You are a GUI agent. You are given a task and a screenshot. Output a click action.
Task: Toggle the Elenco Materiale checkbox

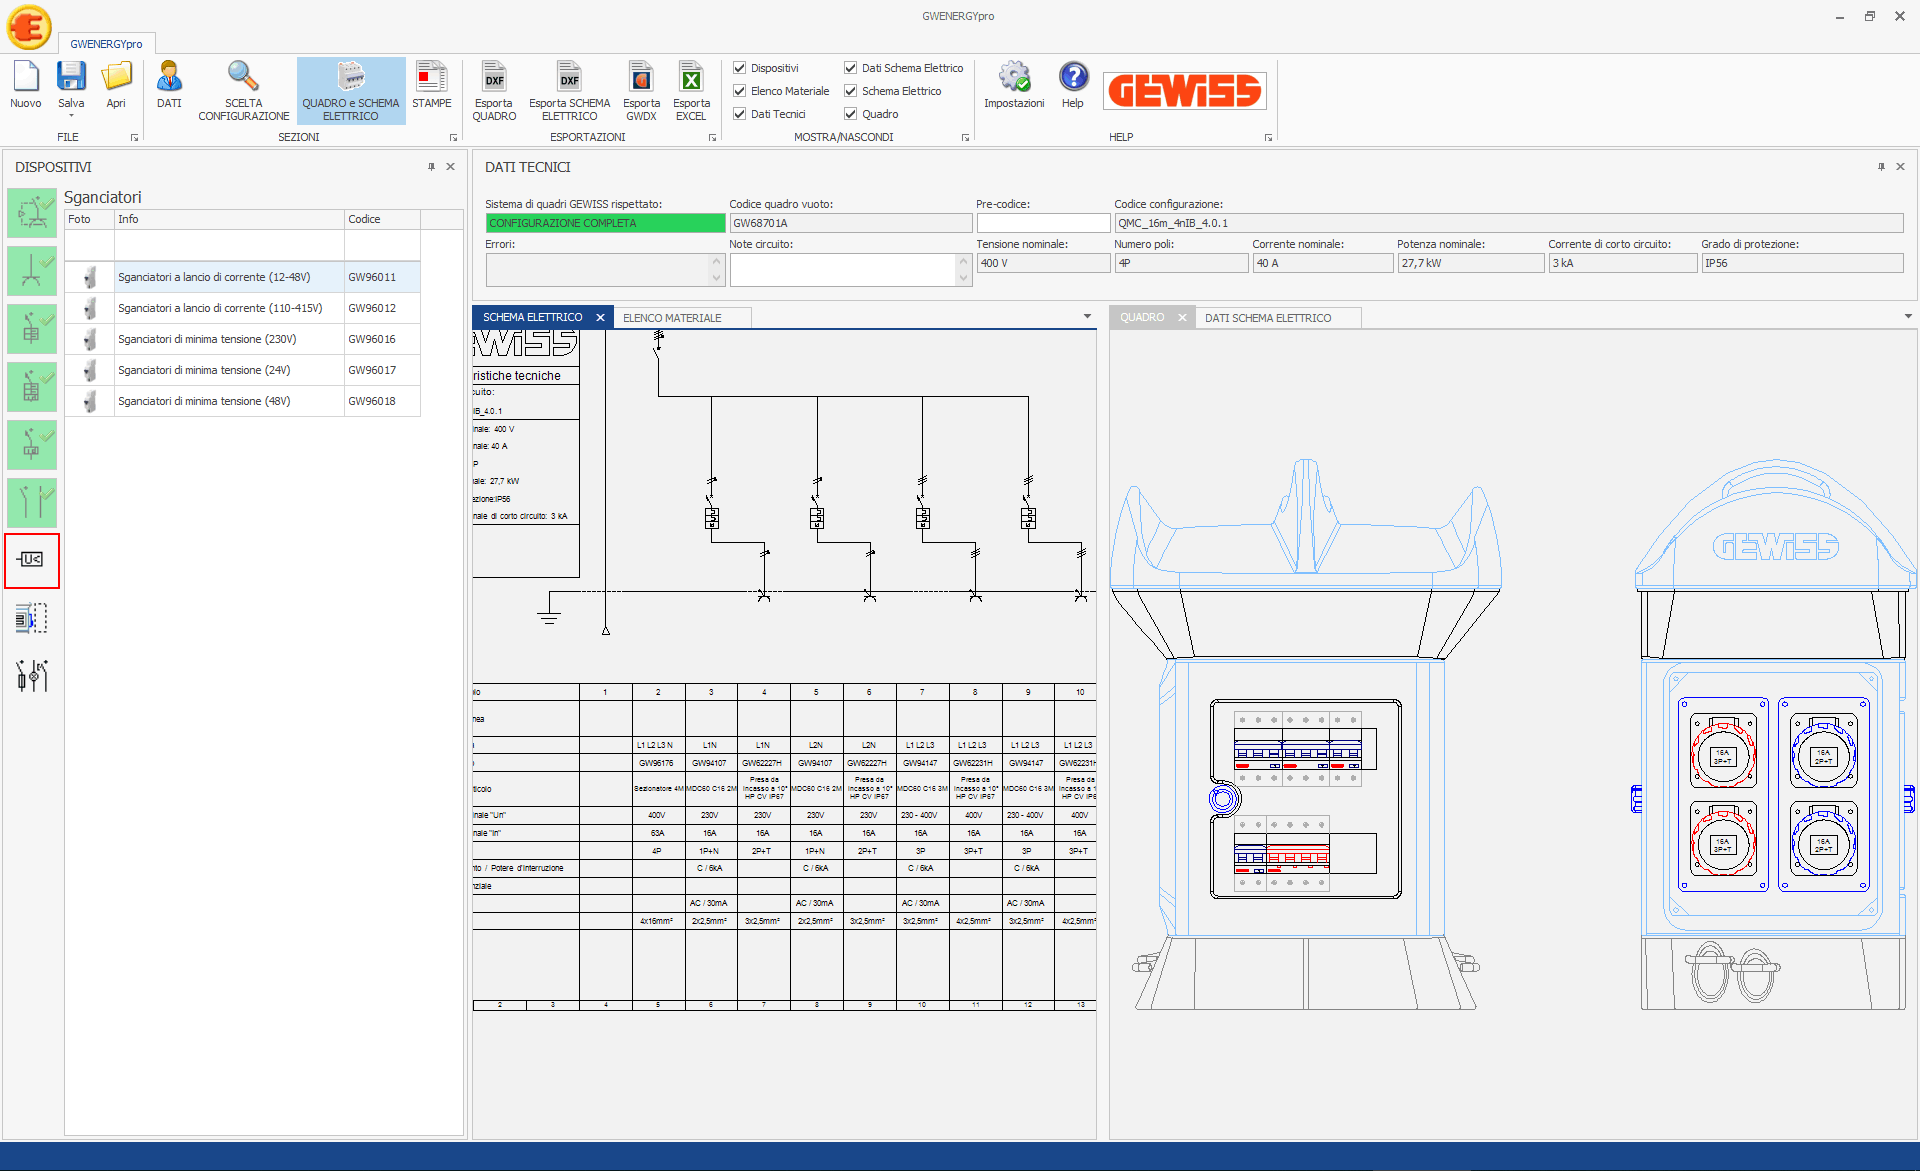[x=740, y=91]
